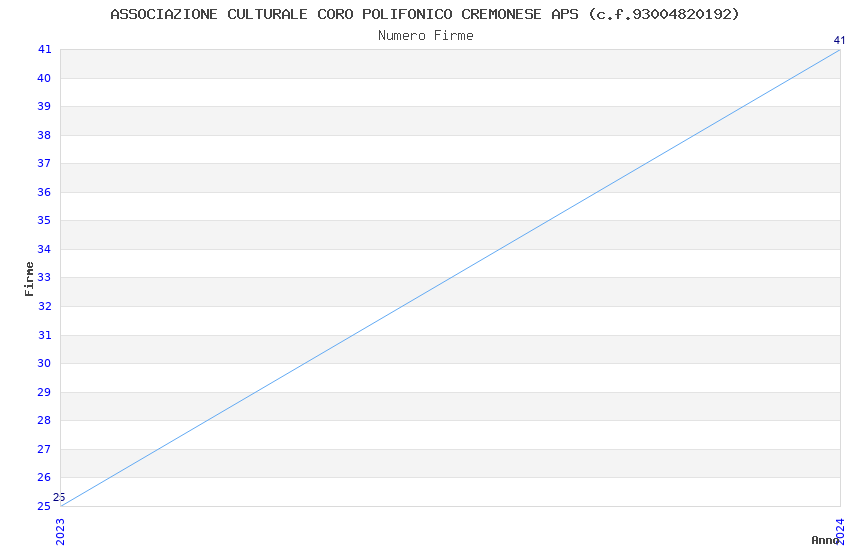Image resolution: width=850 pixels, height=550 pixels.
Task: Click the y-axis label 32
Action: [x=44, y=306]
